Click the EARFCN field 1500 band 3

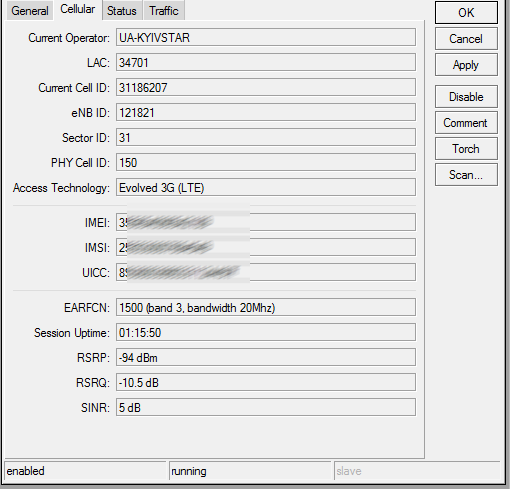(x=266, y=307)
